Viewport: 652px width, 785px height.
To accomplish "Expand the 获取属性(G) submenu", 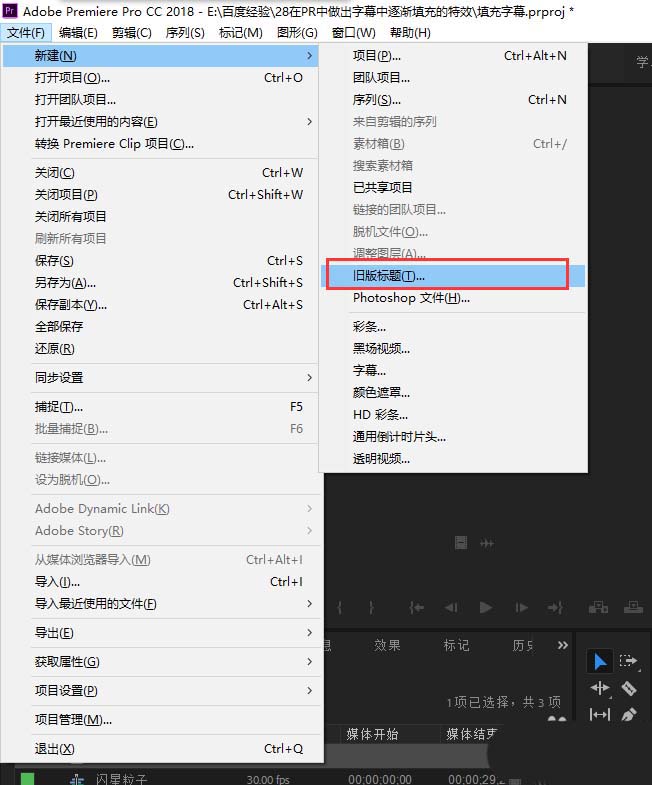I will pyautogui.click(x=309, y=662).
